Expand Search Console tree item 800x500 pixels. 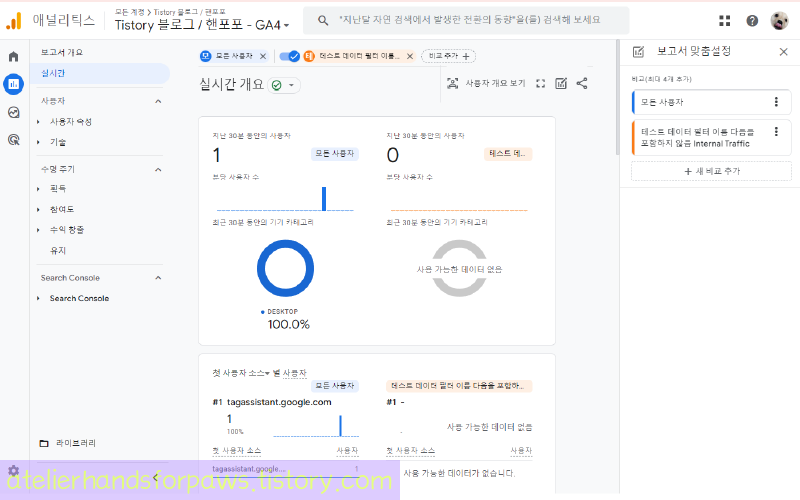tap(39, 298)
